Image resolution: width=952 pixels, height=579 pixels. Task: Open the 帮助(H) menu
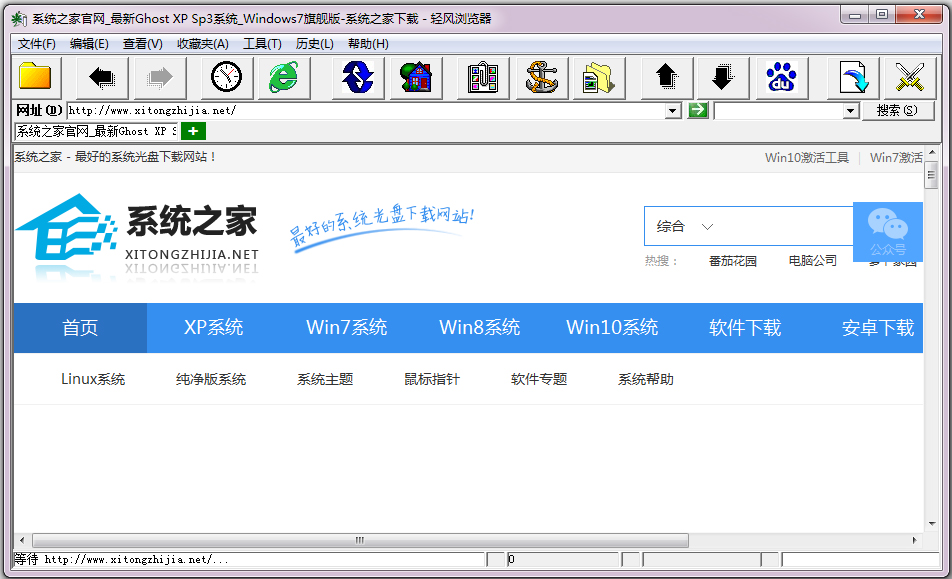(x=368, y=44)
